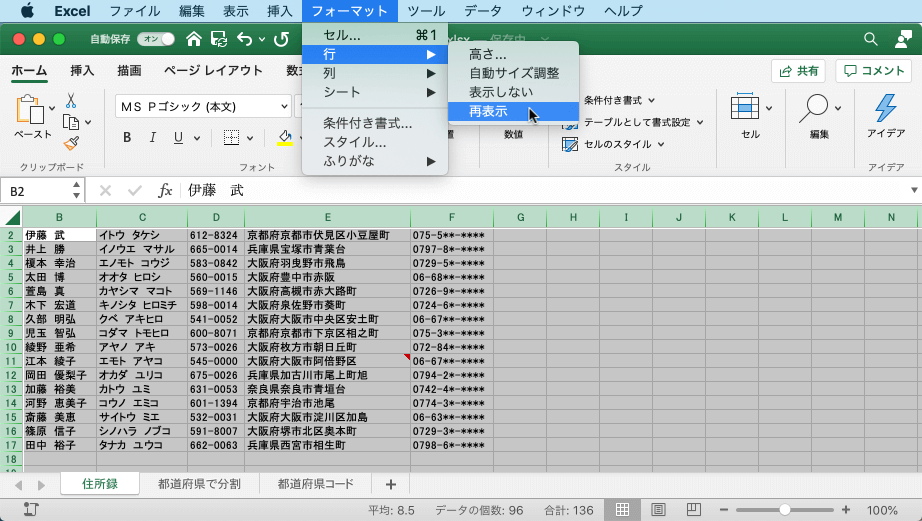The width and height of the screenshot is (922, 521).
Task: Click the Borders icon
Action: point(232,138)
